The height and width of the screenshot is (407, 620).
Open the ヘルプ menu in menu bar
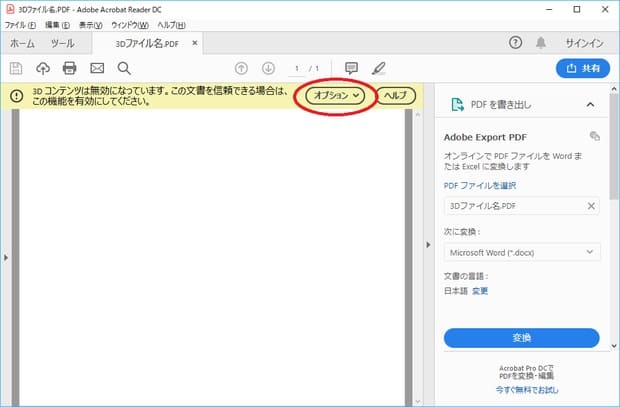click(x=171, y=25)
